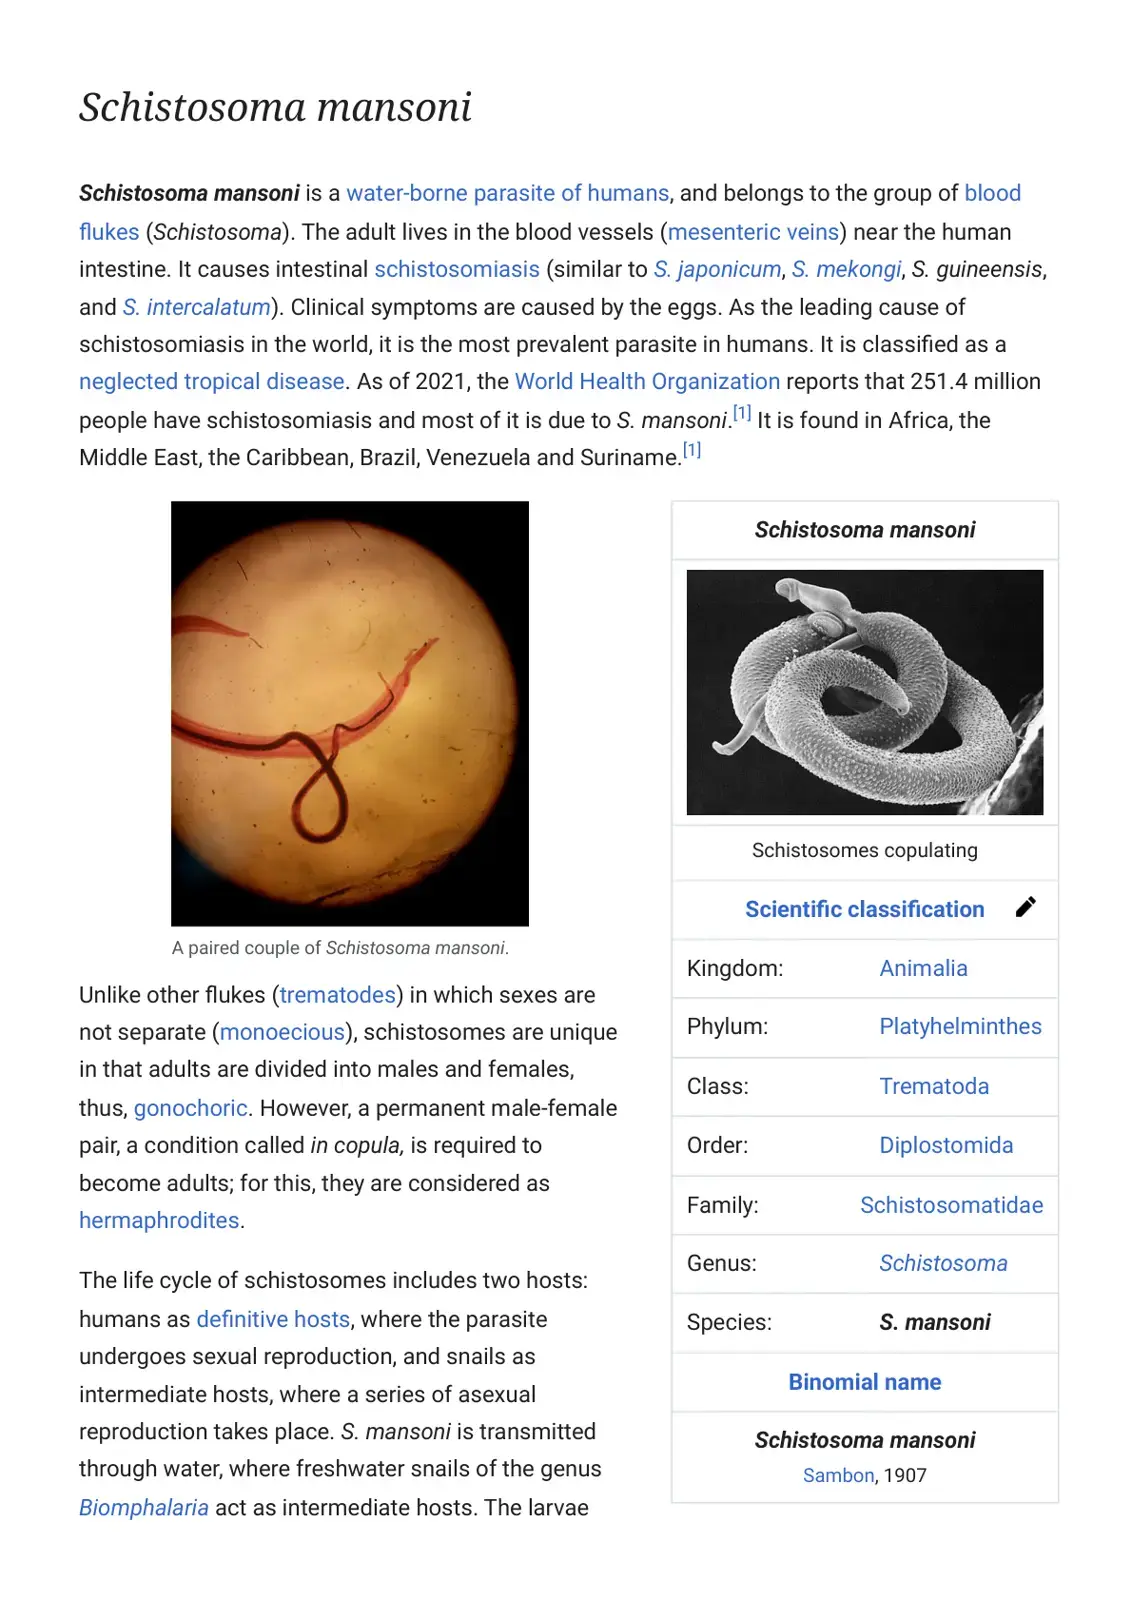Viewport: 1132px width, 1600px height.
Task: Open the 'gonochoric' link
Action: pyautogui.click(x=190, y=1108)
